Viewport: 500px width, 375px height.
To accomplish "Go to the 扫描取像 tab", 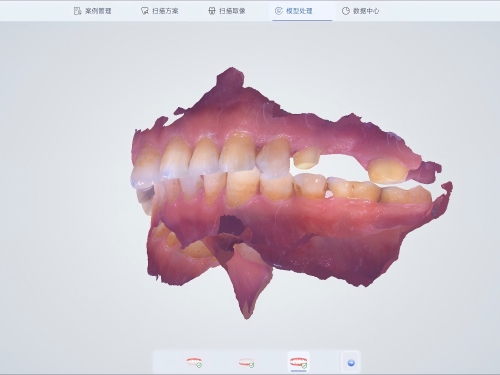I will pyautogui.click(x=226, y=11).
